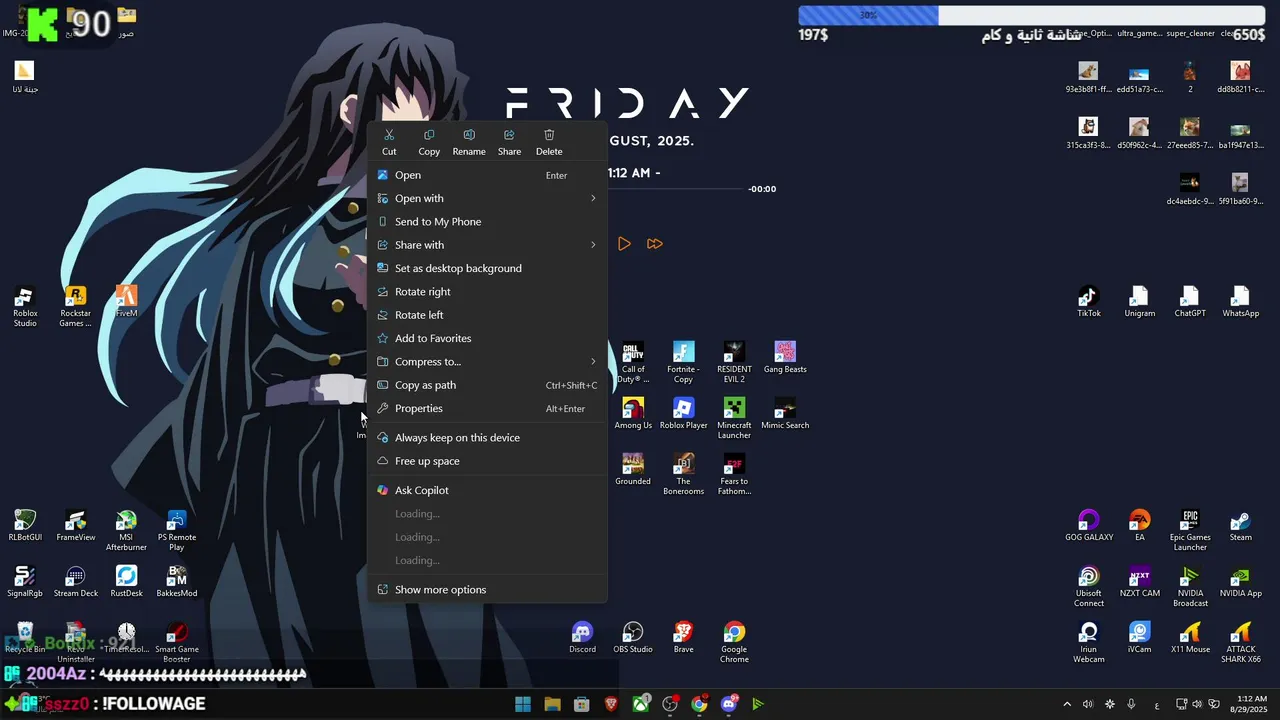Open Gang Beasts desktop icon

[785, 357]
